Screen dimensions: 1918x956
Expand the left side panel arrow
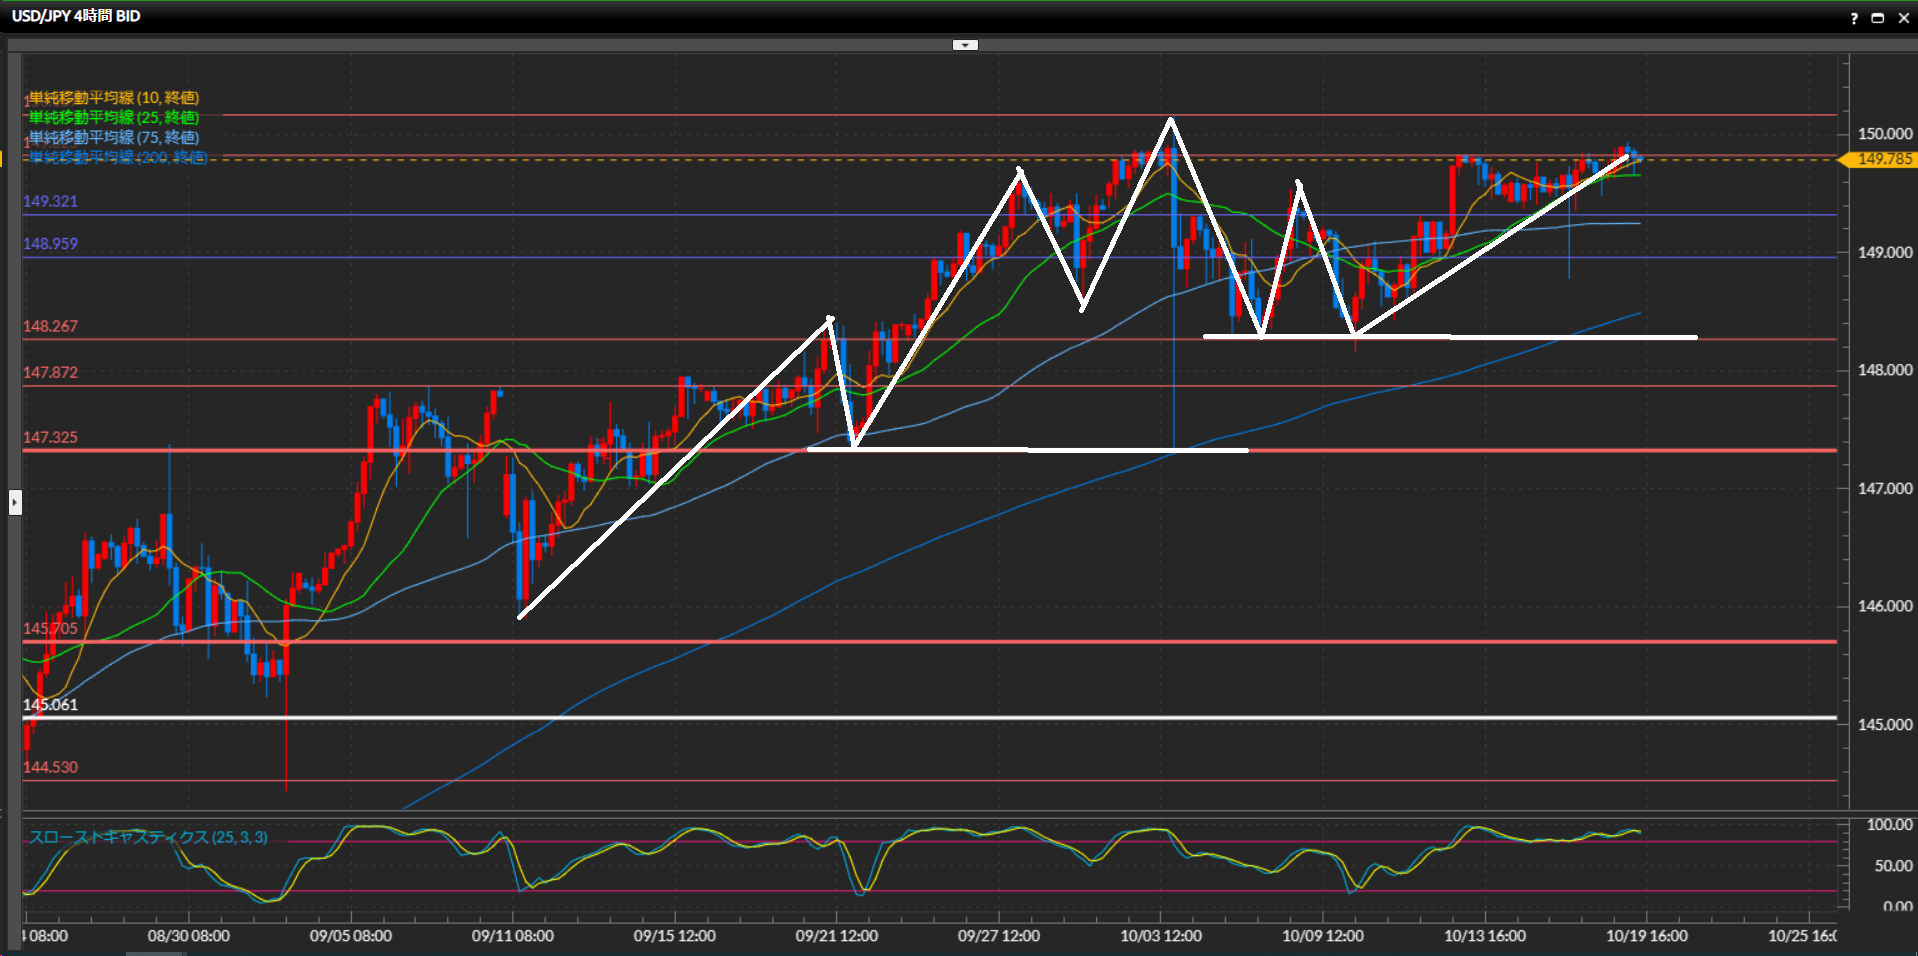pos(15,501)
